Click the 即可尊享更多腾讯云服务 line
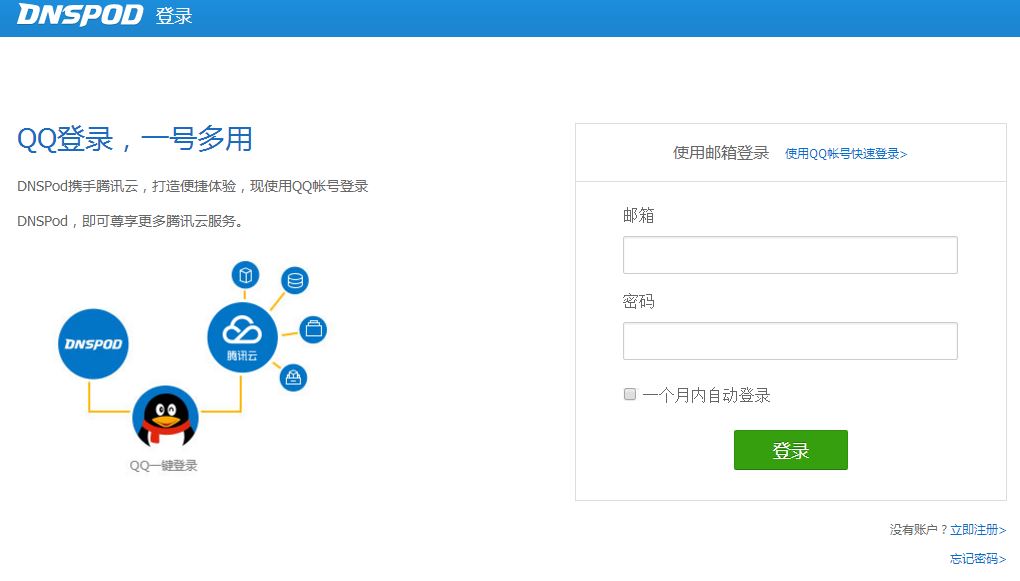This screenshot has width=1020, height=581. tap(130, 221)
